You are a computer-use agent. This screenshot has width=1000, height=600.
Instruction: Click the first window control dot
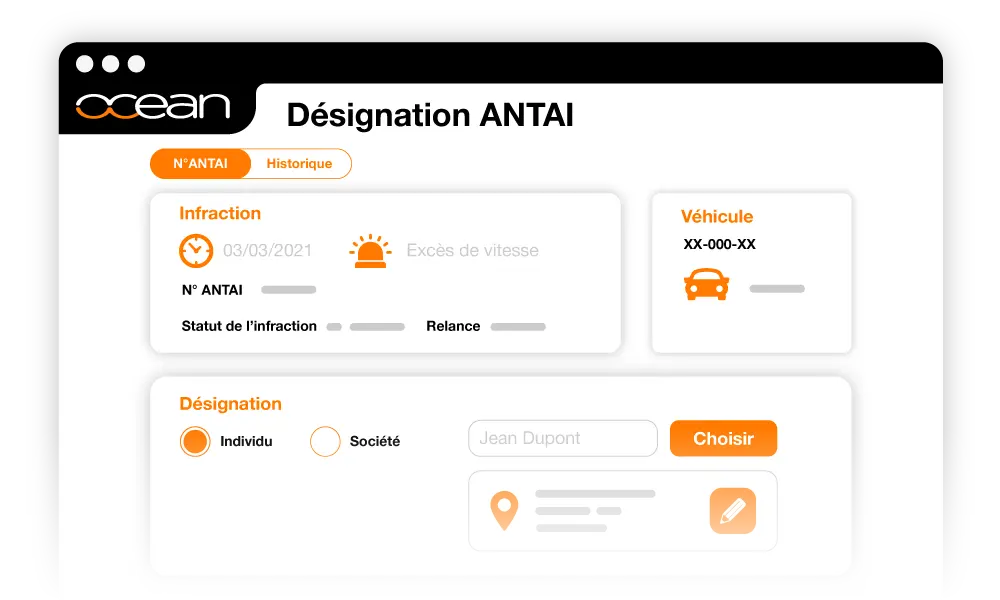pyautogui.click(x=84, y=64)
